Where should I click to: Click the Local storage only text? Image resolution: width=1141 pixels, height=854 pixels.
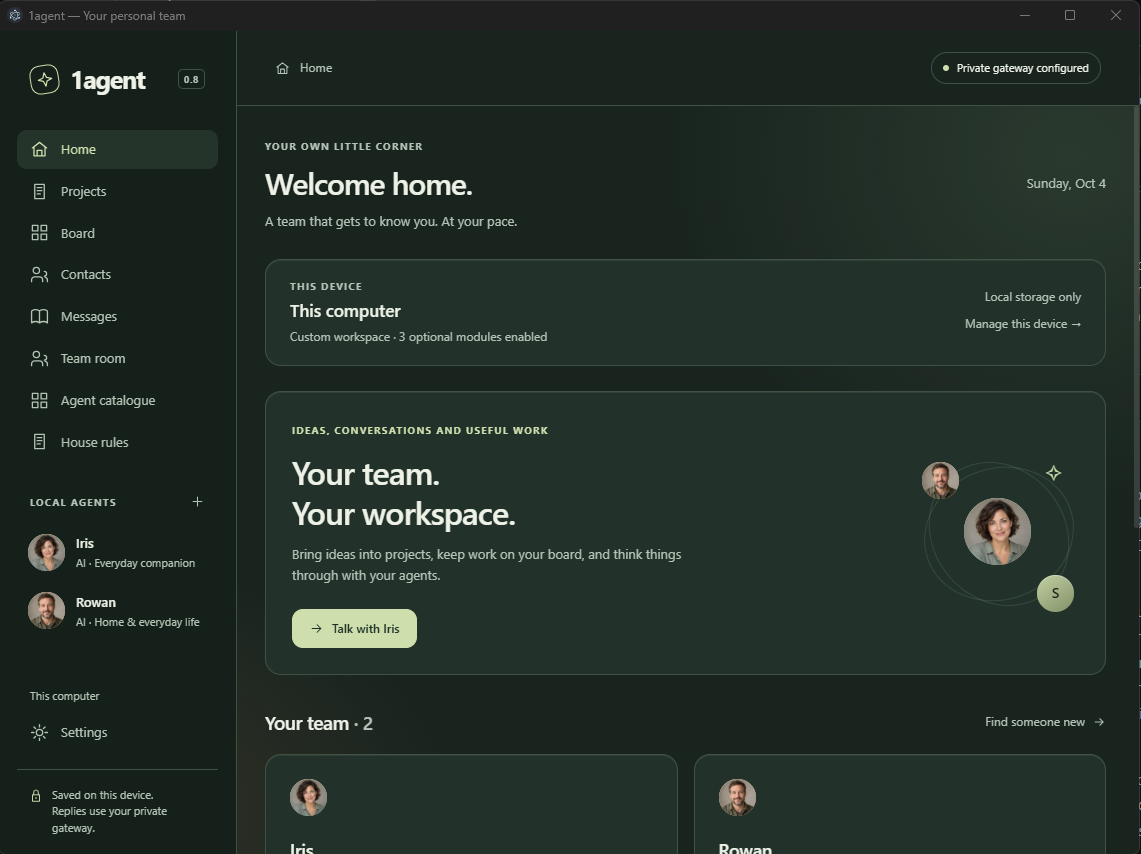coord(1033,298)
